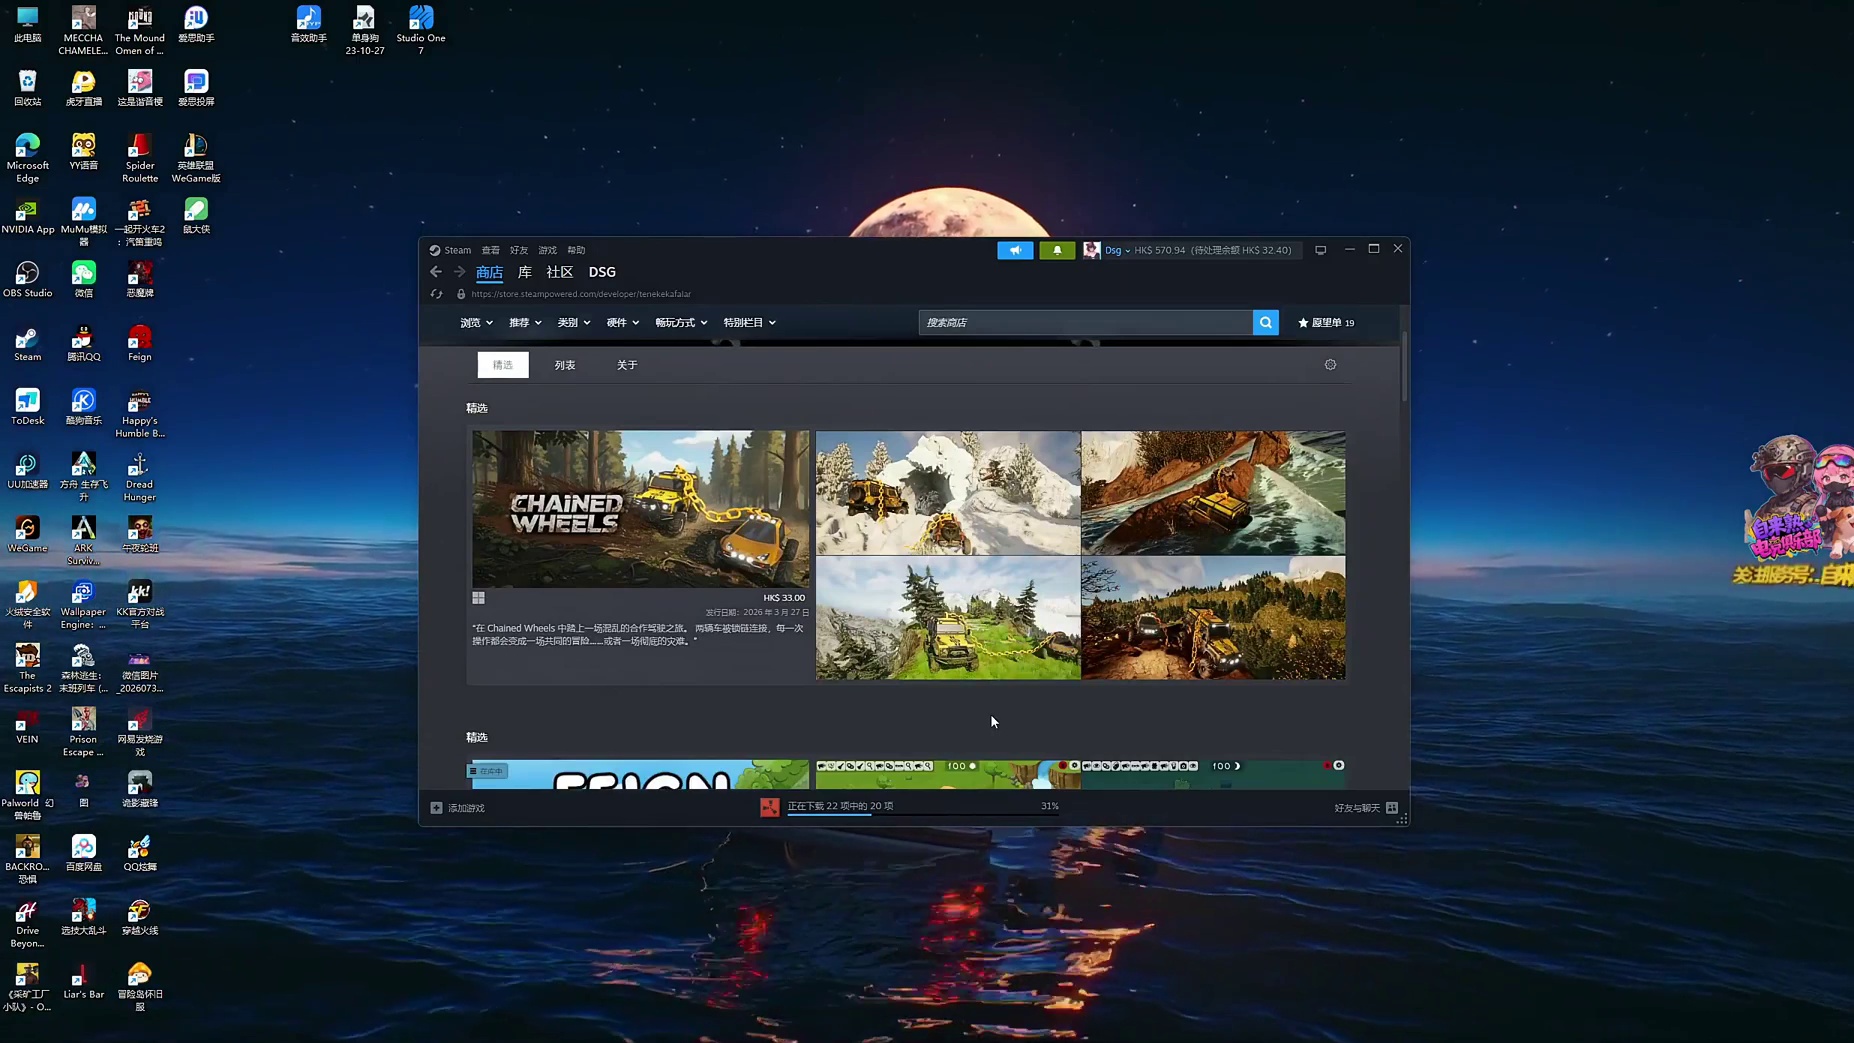Focus the 搜索商店 store search field
The height and width of the screenshot is (1043, 1854).
[1085, 323]
